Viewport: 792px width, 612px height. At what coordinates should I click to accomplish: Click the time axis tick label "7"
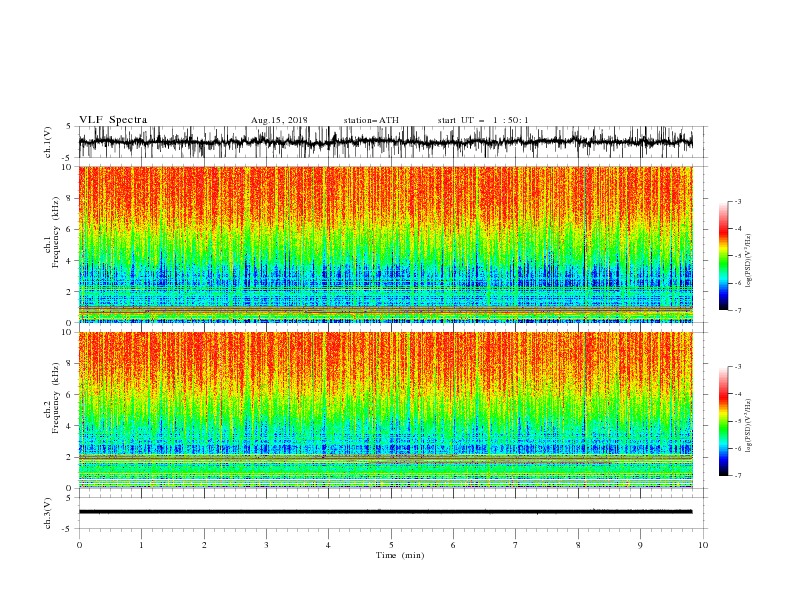click(516, 545)
